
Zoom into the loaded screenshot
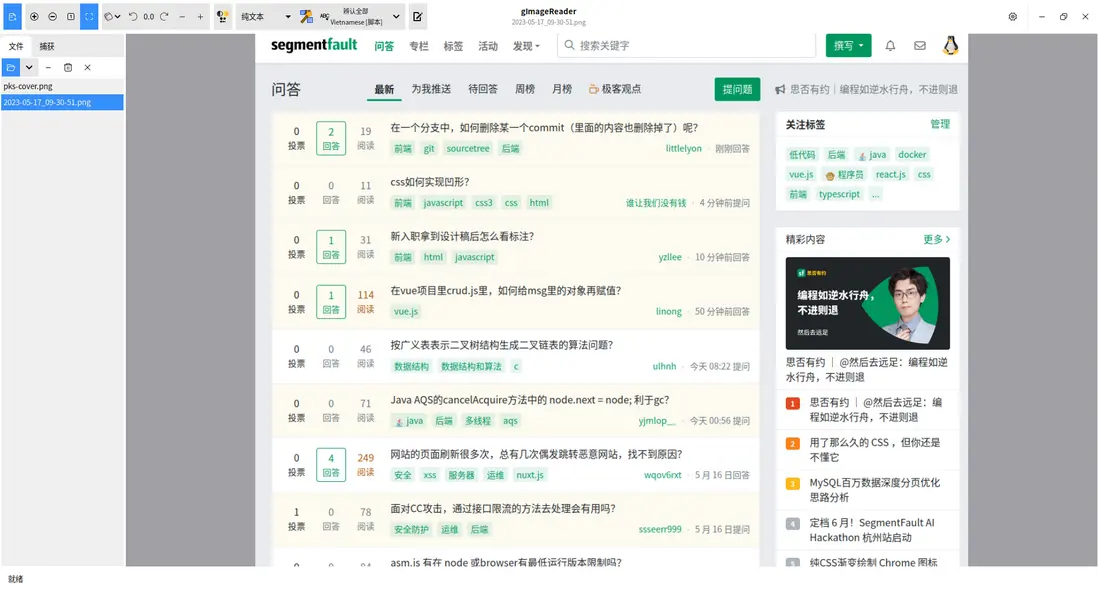pos(34,16)
